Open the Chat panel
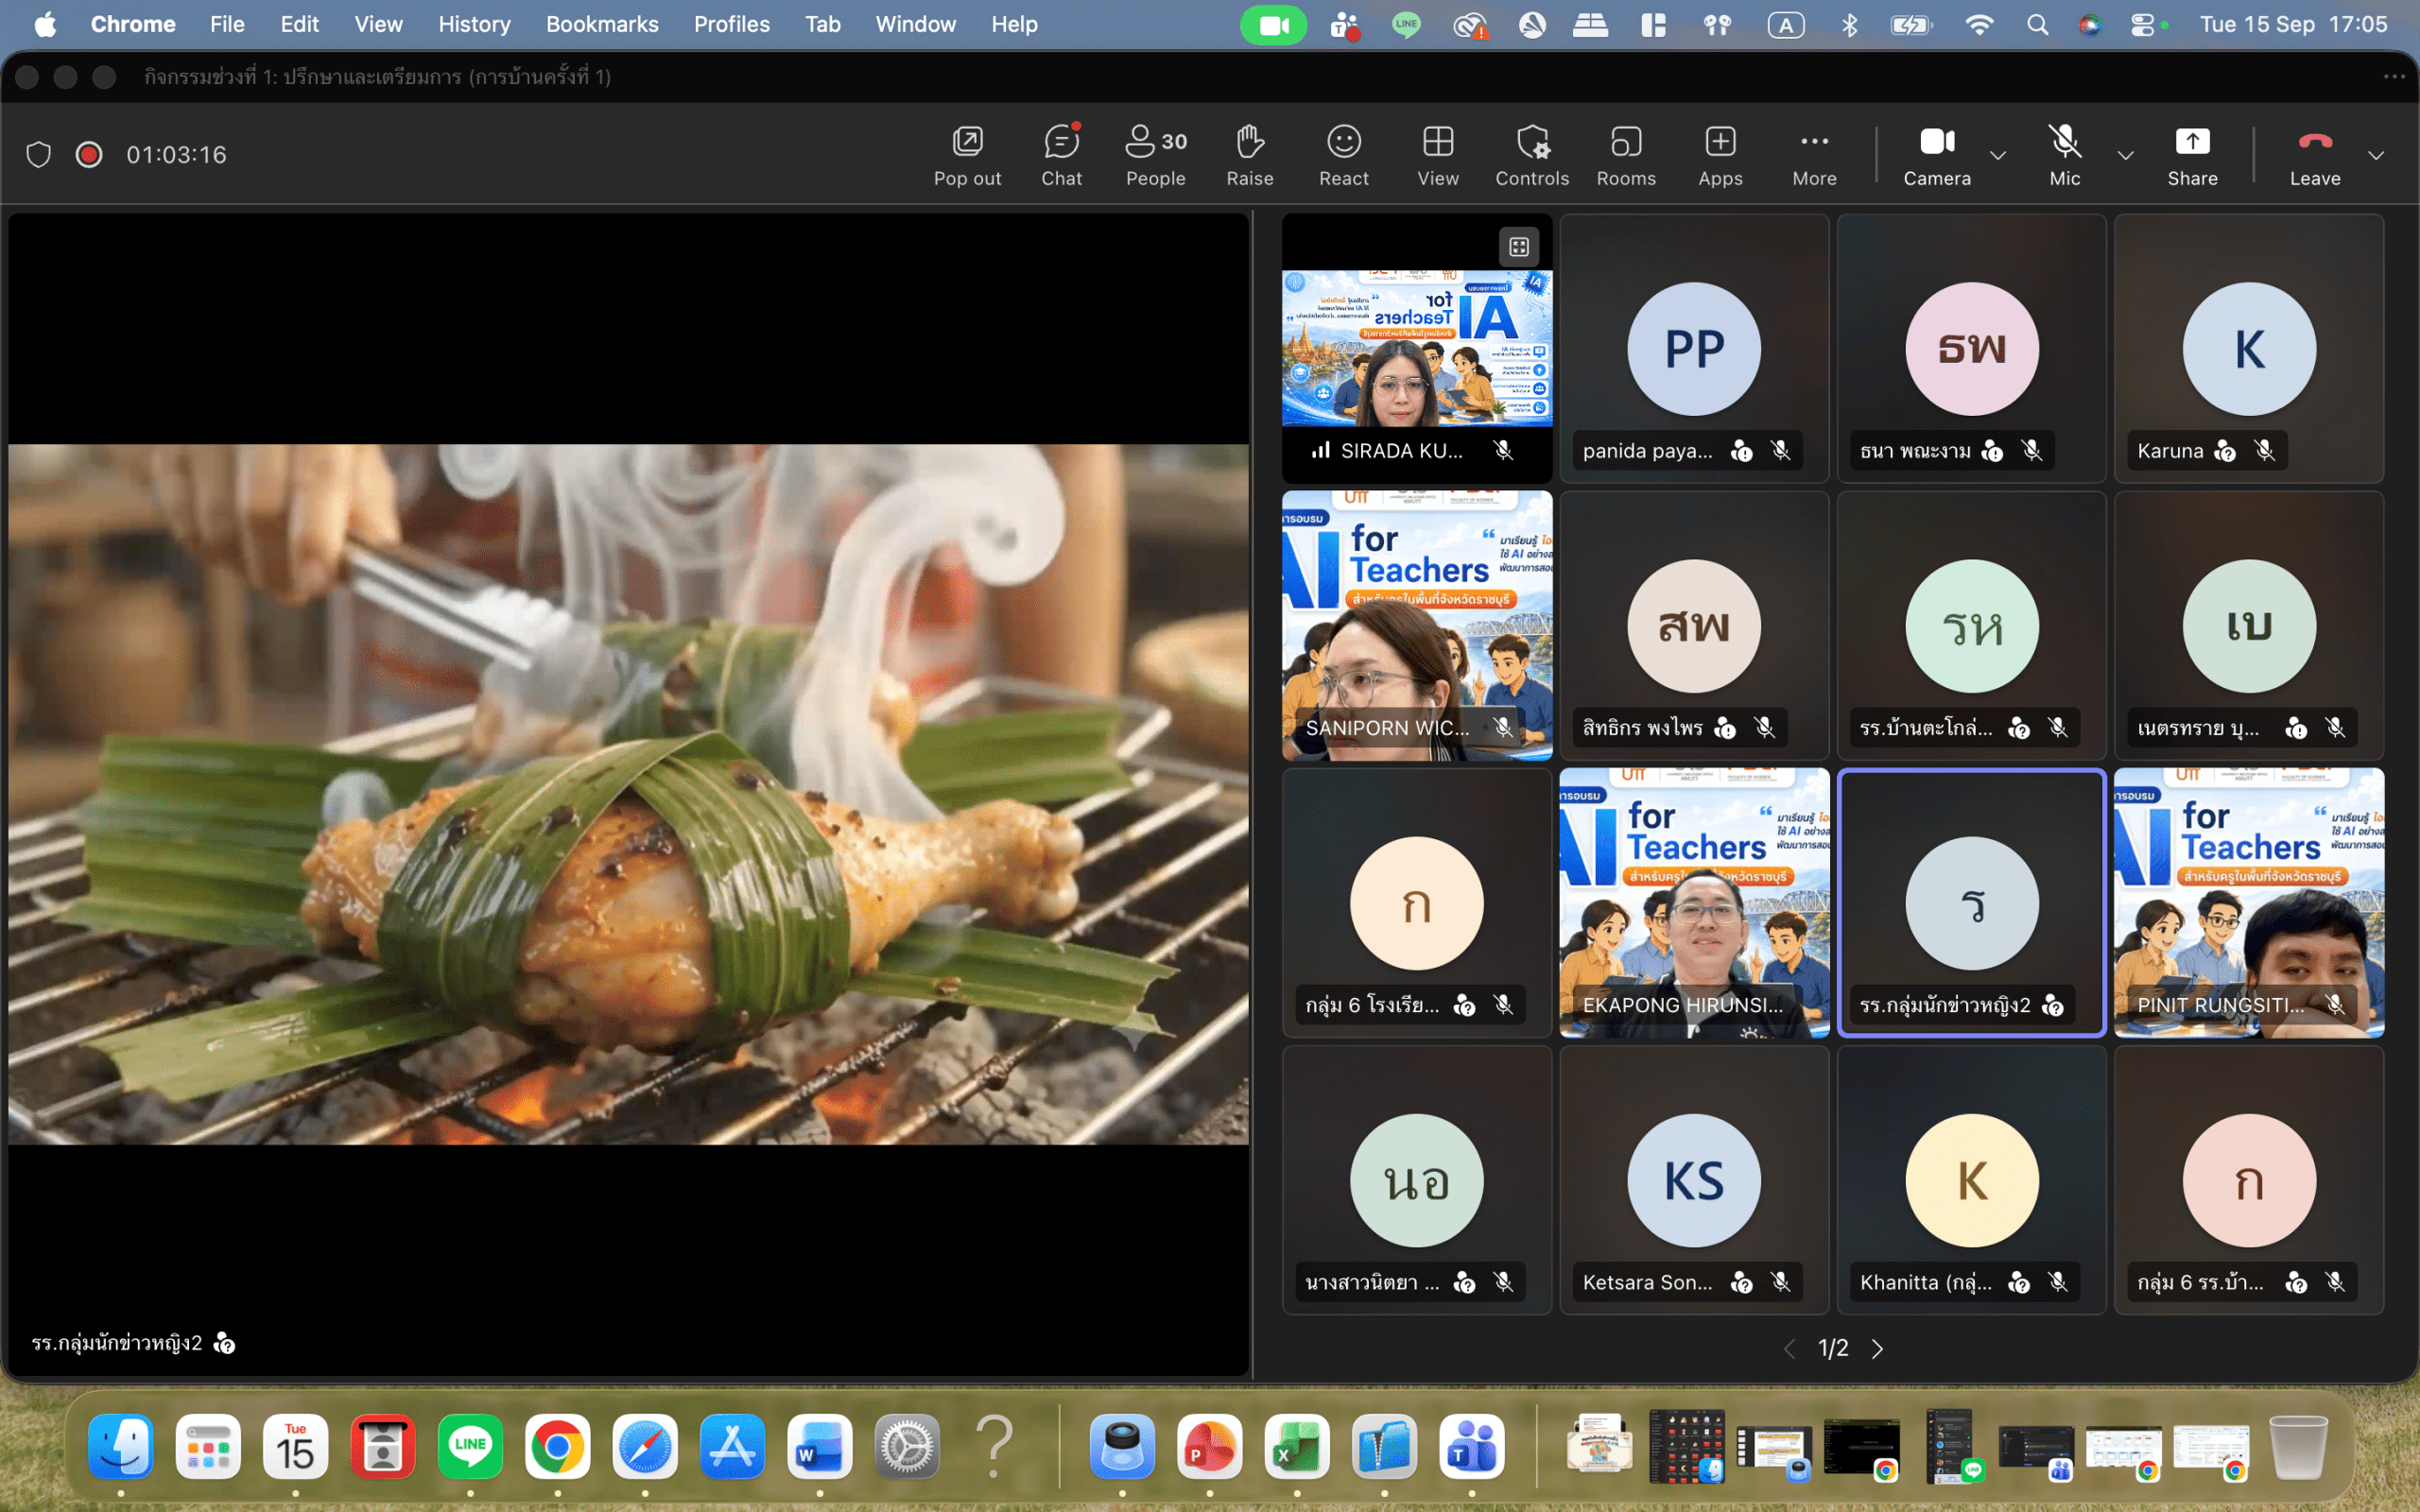This screenshot has height=1512, width=2420. pyautogui.click(x=1061, y=155)
